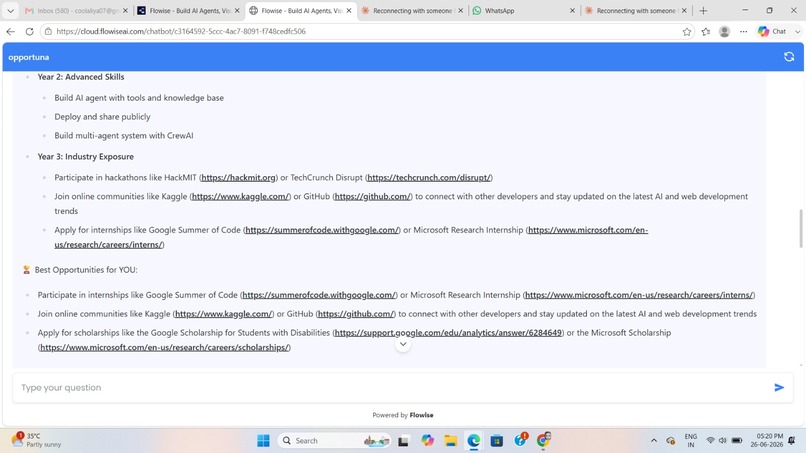The width and height of the screenshot is (806, 453).
Task: Open the Google scholarship support link
Action: (448, 333)
